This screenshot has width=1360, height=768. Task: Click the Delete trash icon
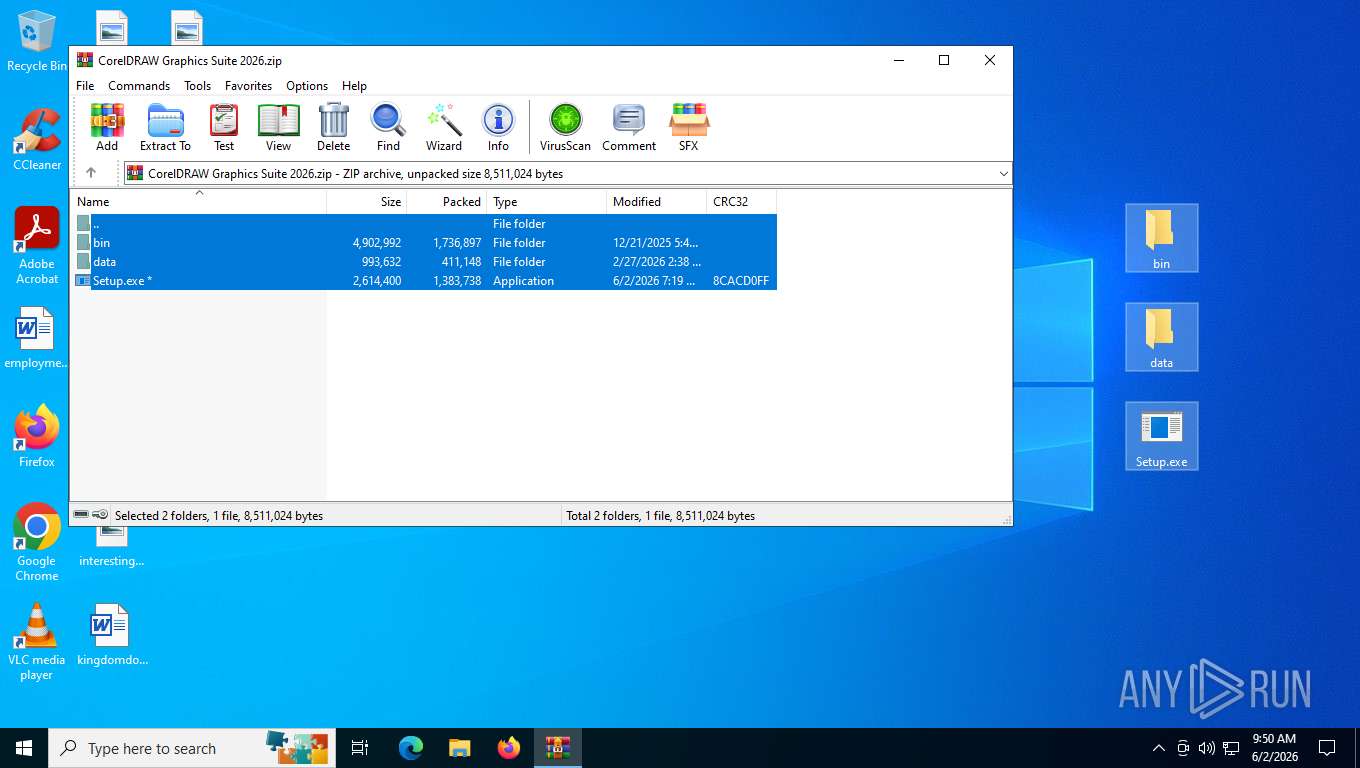(333, 127)
